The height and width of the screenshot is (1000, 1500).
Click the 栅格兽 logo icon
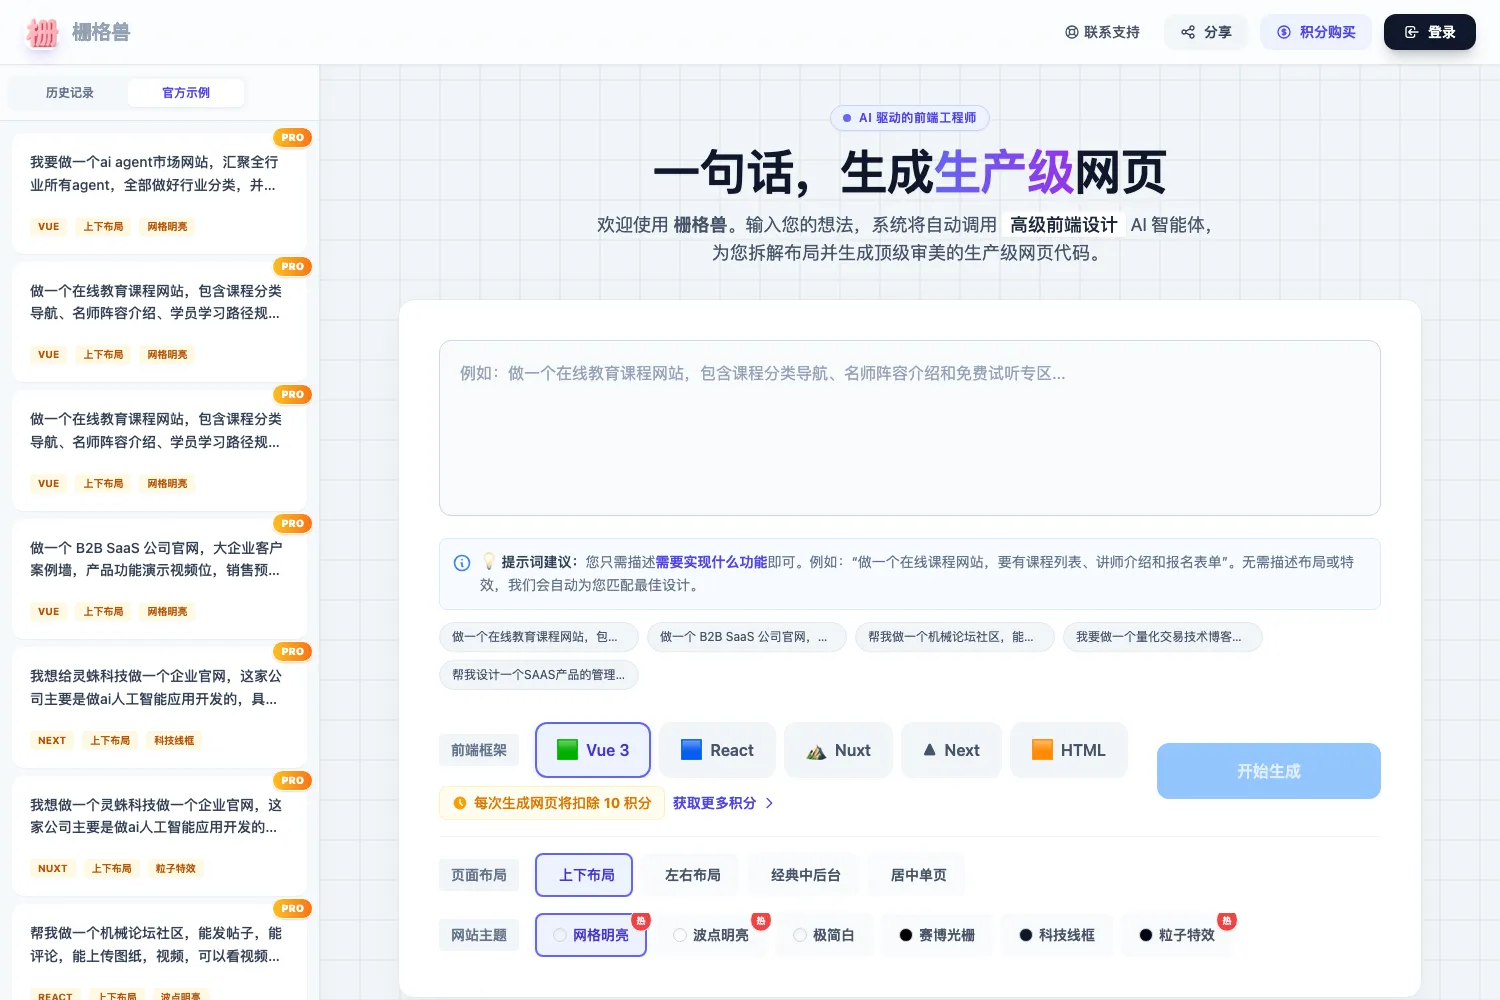point(42,33)
